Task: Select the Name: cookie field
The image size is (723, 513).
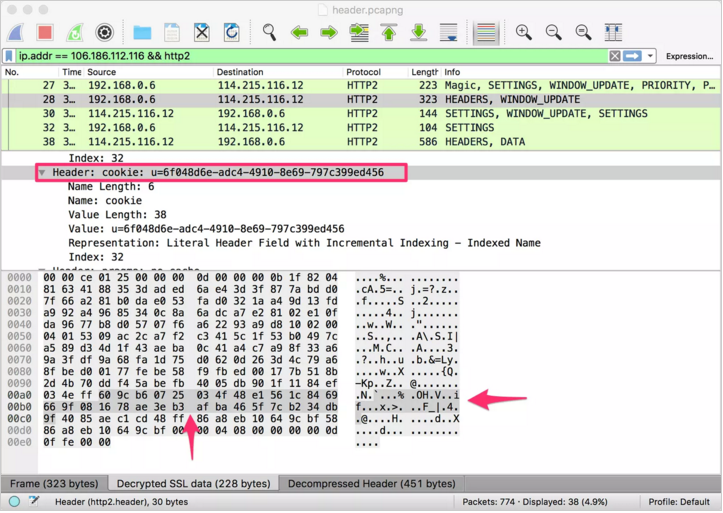Action: tap(105, 201)
